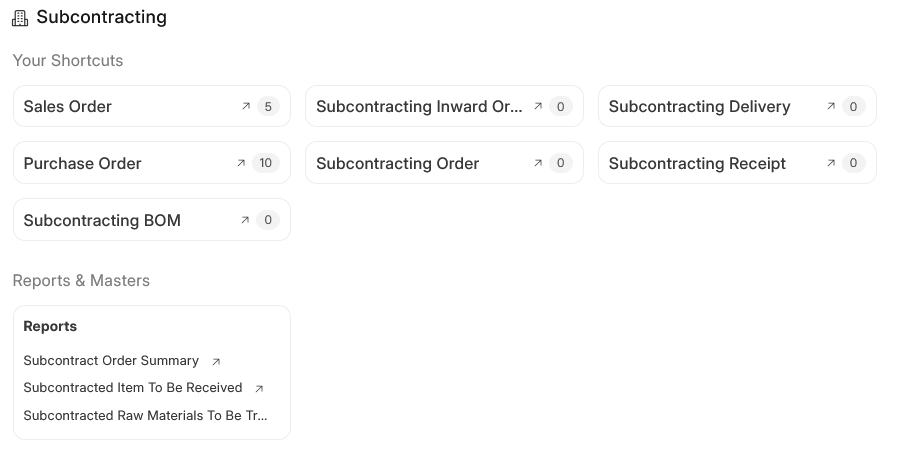
Task: Open Subcontract Order Summary report
Action: (111, 361)
